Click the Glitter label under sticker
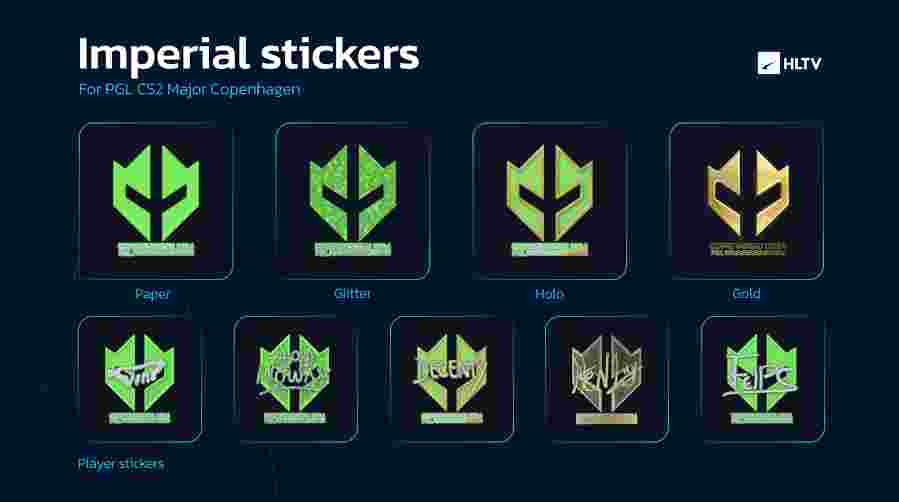This screenshot has width=899, height=502. click(x=352, y=293)
